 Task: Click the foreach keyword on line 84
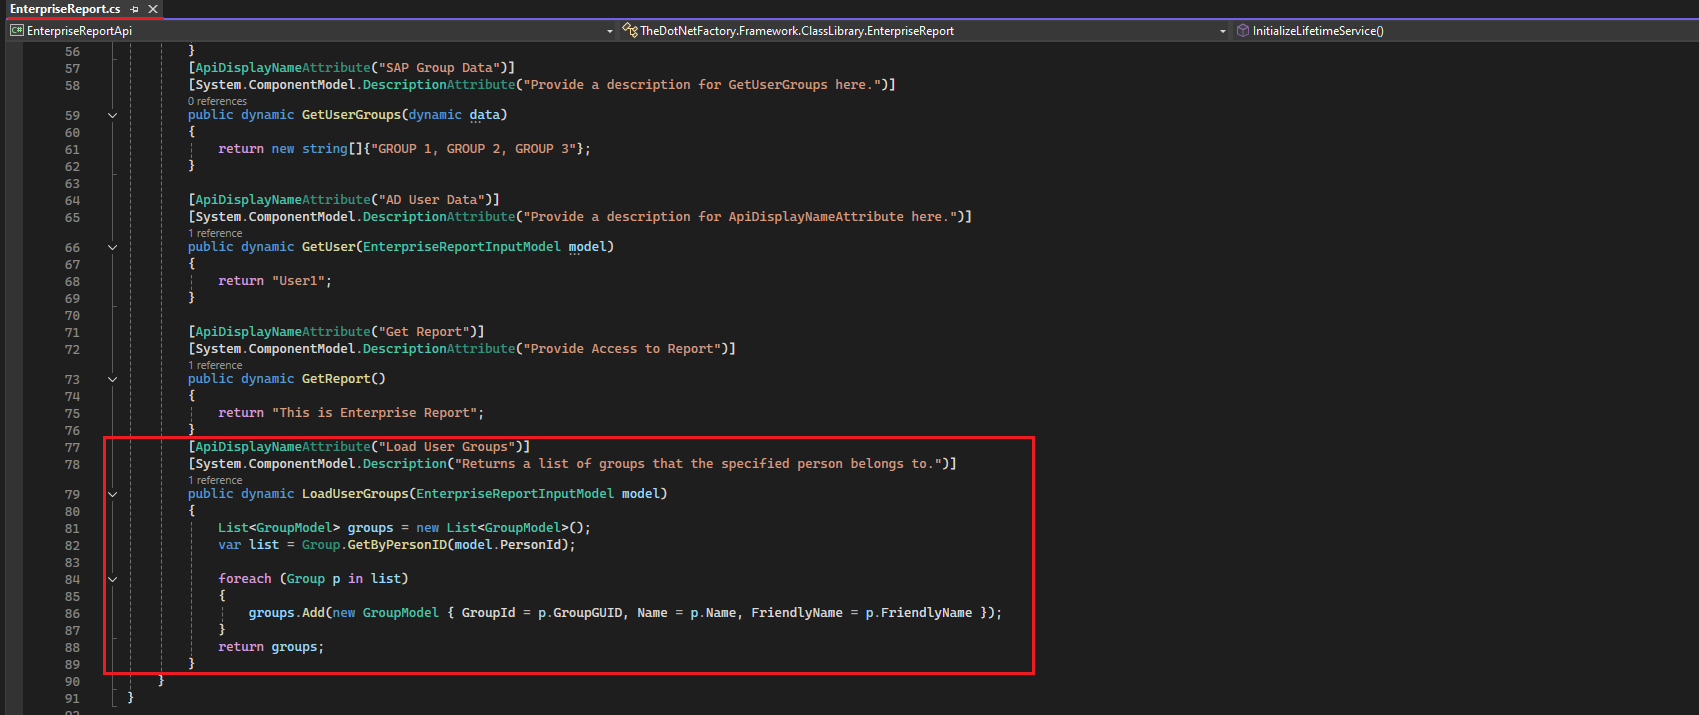[x=245, y=579]
